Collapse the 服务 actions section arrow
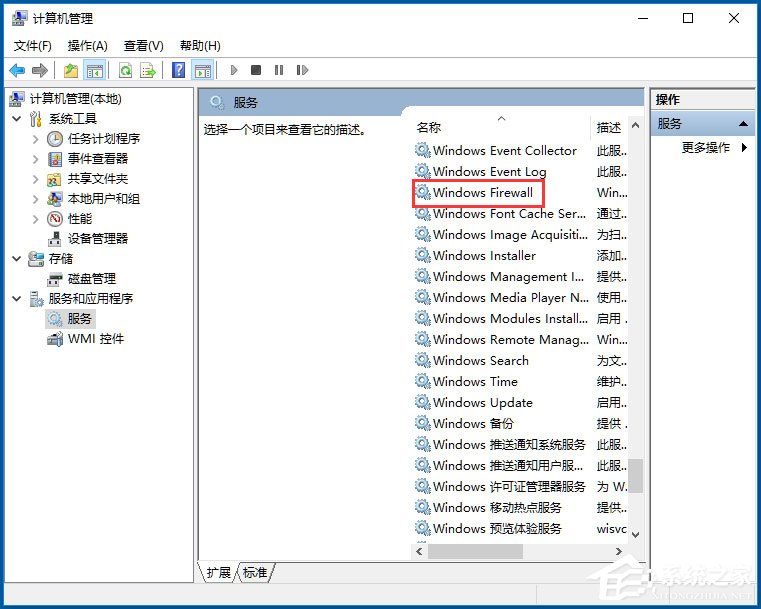 tap(743, 124)
